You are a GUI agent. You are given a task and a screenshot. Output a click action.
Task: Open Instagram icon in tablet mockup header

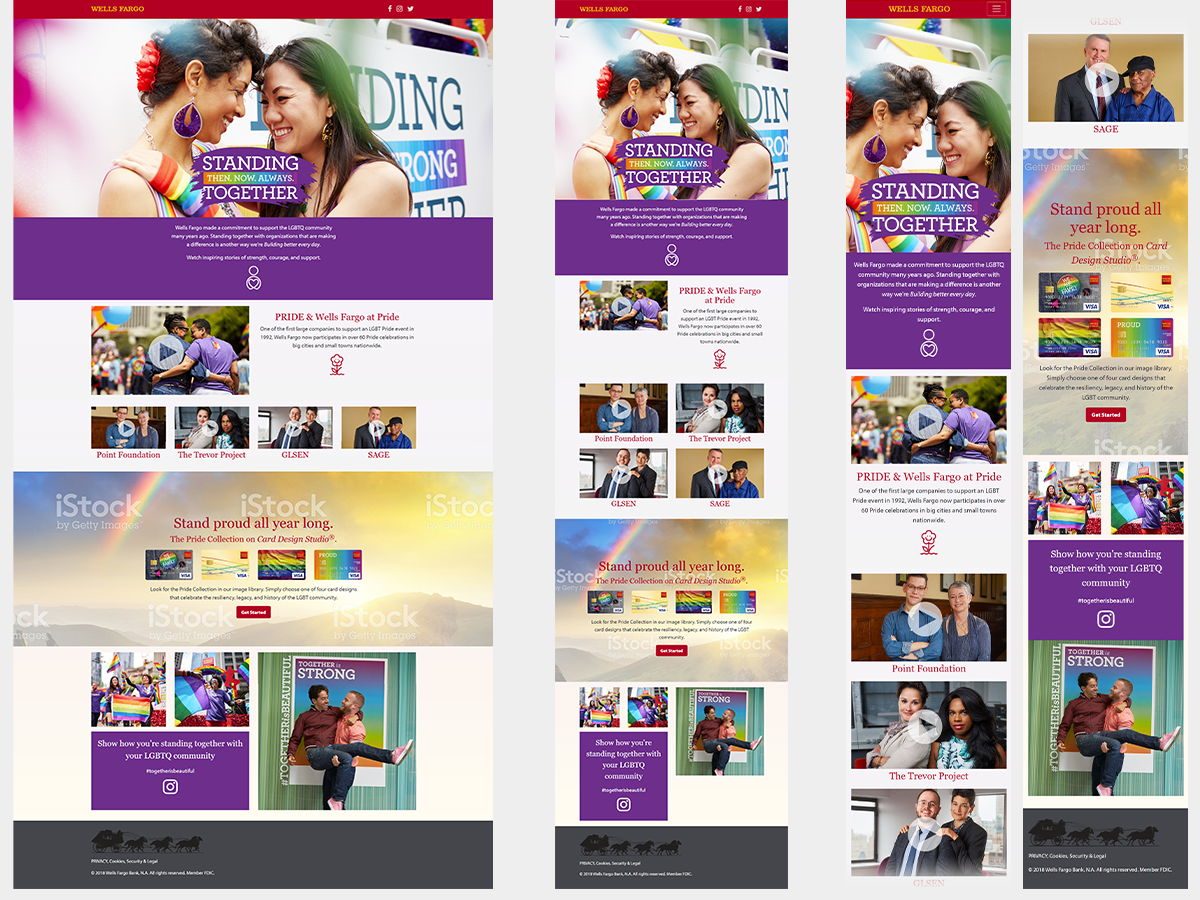click(749, 9)
